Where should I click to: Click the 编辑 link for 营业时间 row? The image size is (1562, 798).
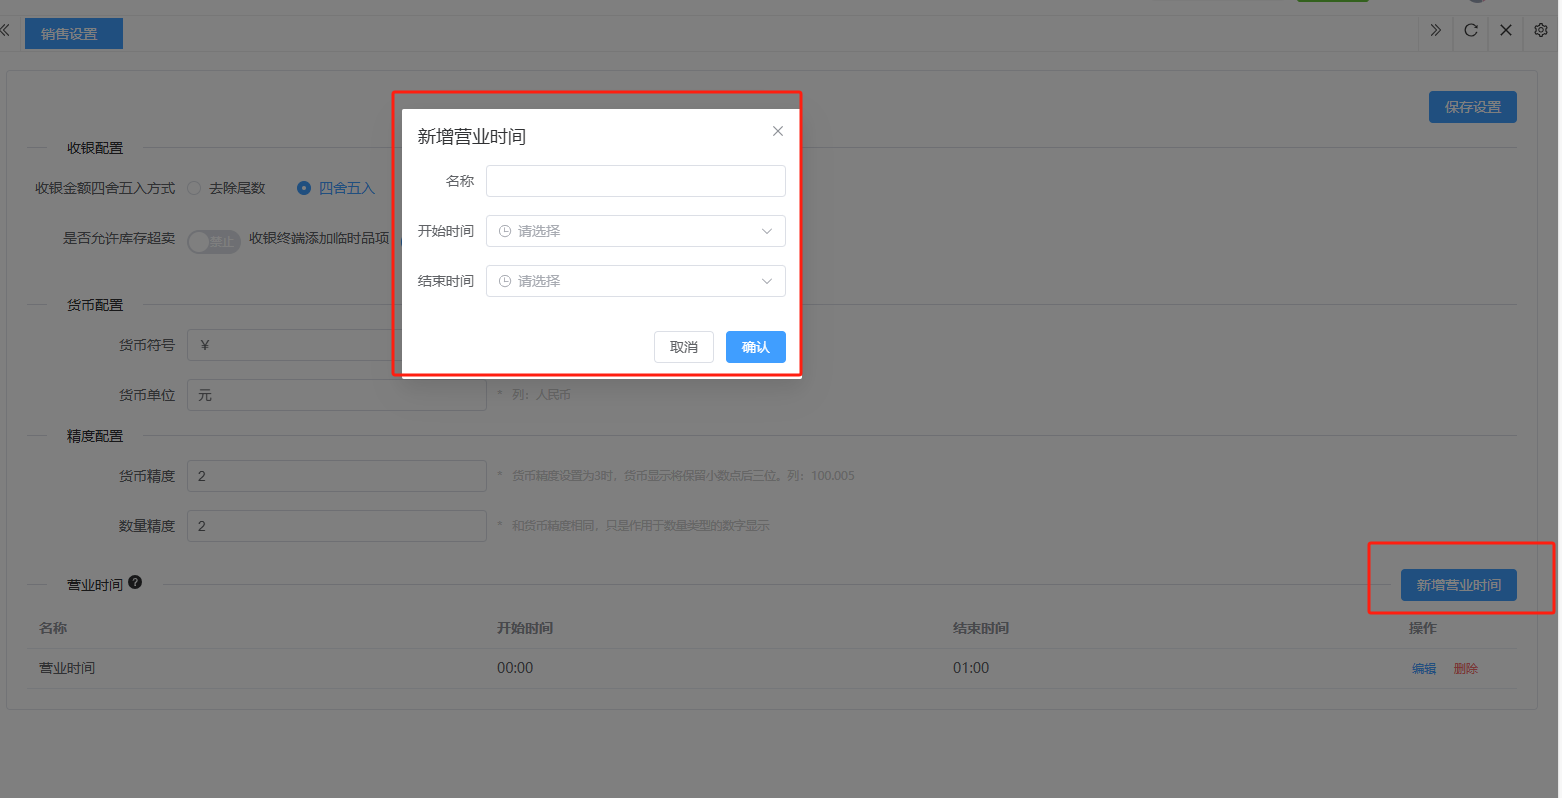pyautogui.click(x=1423, y=668)
